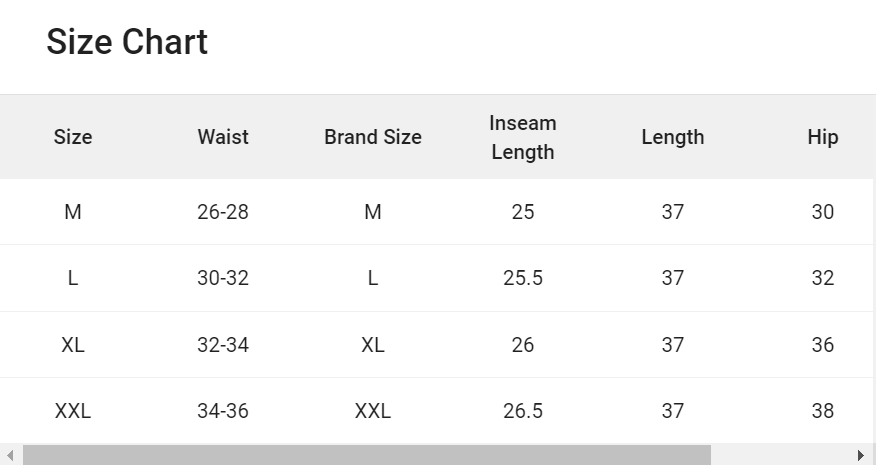This screenshot has height=465, width=876.
Task: Click the left scroll arrow of horizontal scrollbar
Action: pyautogui.click(x=10, y=456)
